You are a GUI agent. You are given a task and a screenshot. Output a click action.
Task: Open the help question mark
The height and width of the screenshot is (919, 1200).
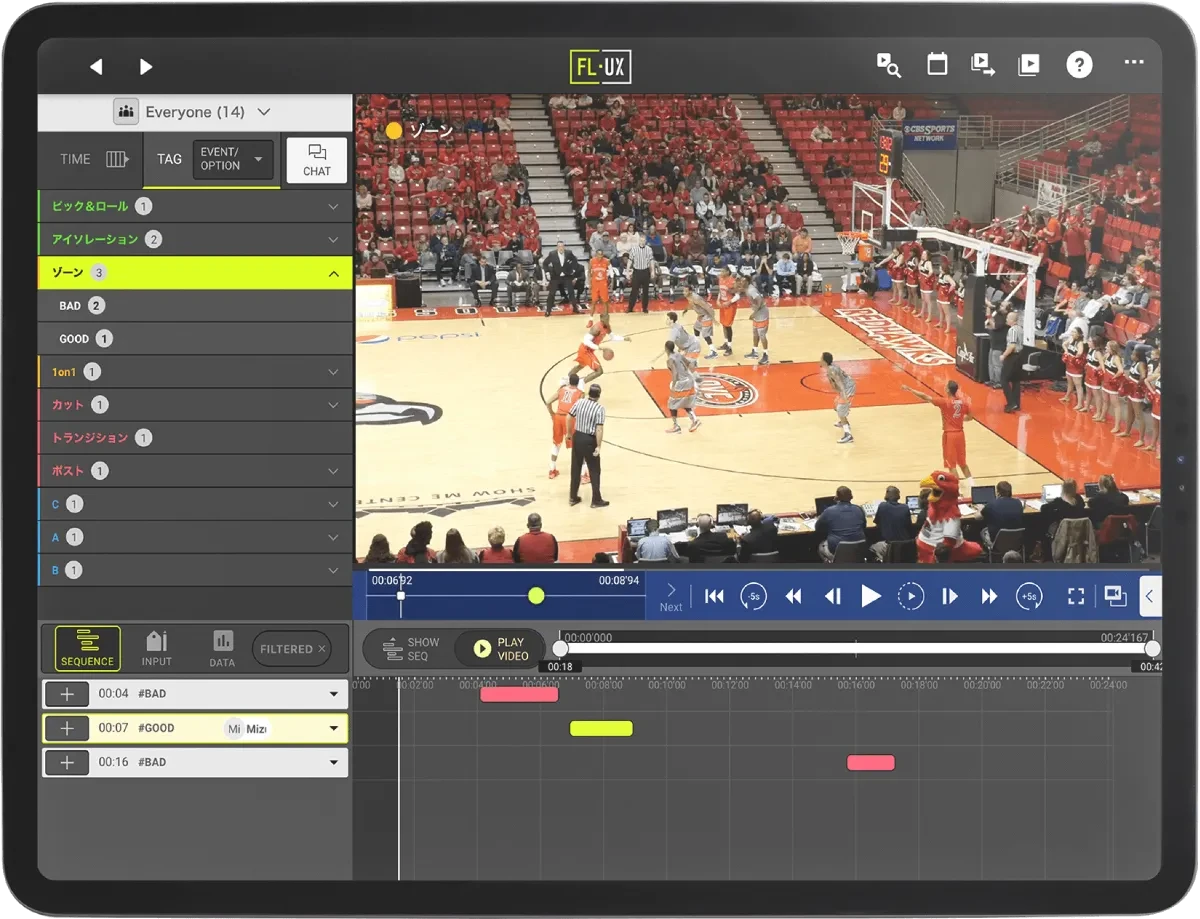1079,65
